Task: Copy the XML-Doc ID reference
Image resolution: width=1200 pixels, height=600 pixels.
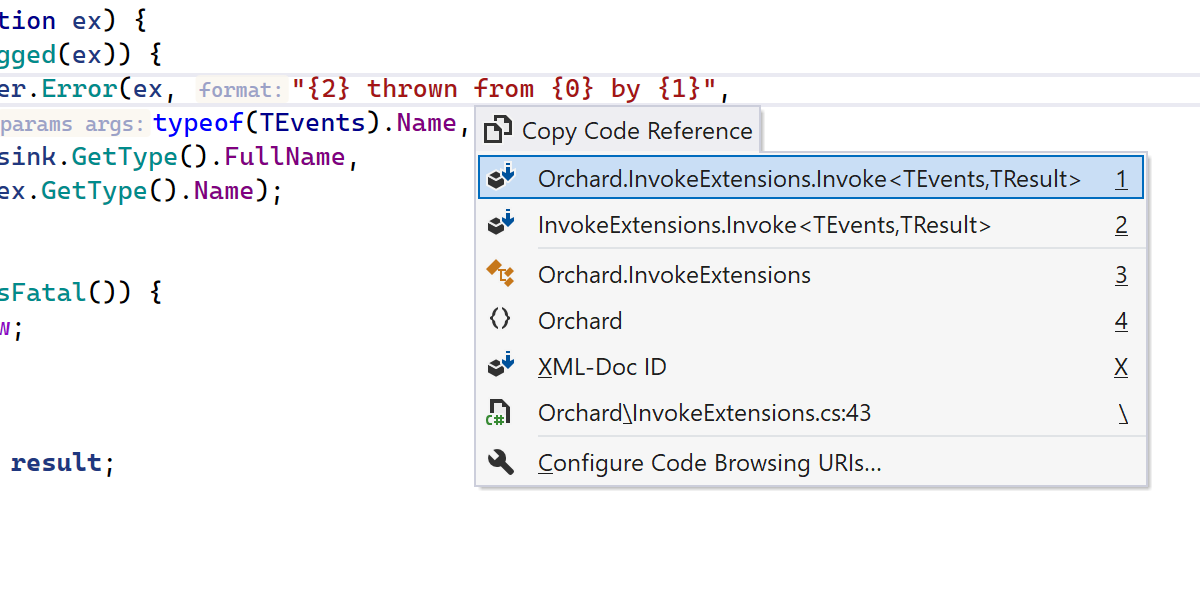Action: coord(602,367)
